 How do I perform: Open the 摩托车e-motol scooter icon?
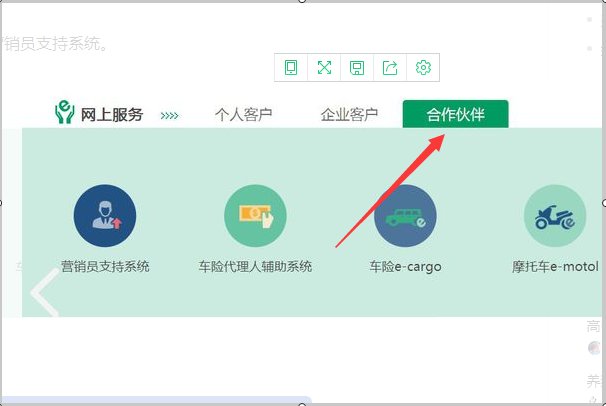(x=555, y=216)
